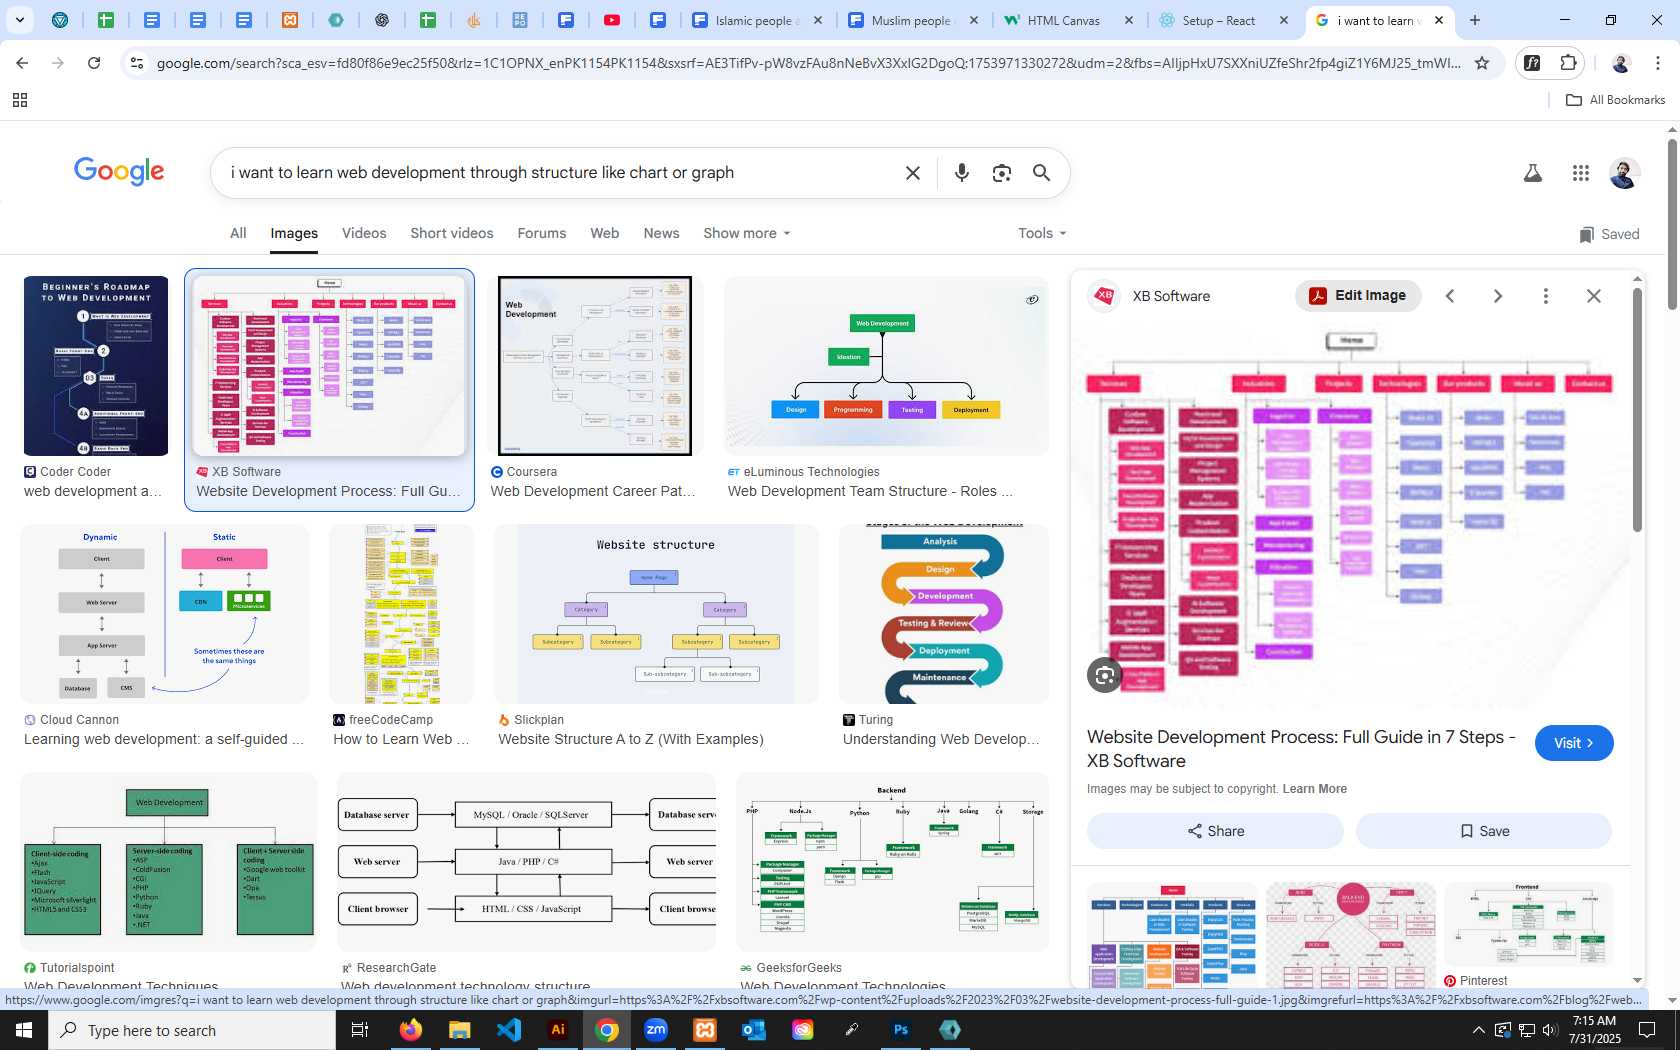Image resolution: width=1680 pixels, height=1050 pixels.
Task: Reload the current page
Action: click(94, 63)
